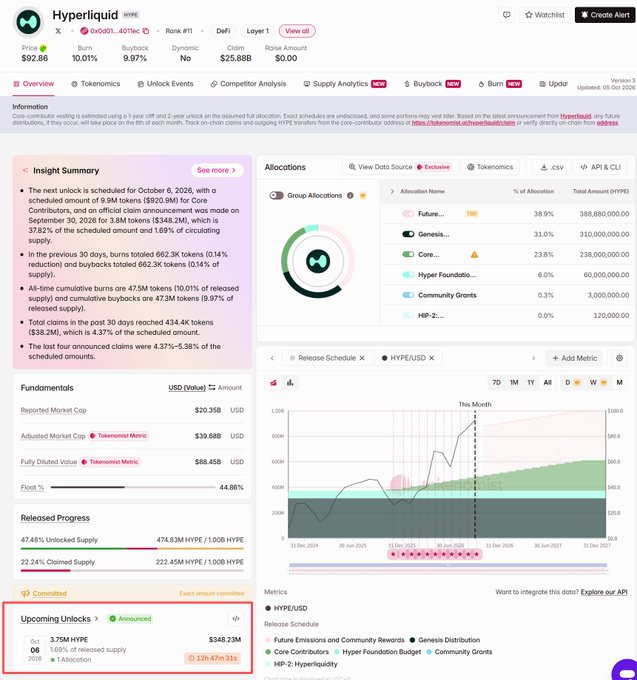Toggle Community Grants allocation switch
Viewport: 637px width, 680px height.
click(x=408, y=295)
